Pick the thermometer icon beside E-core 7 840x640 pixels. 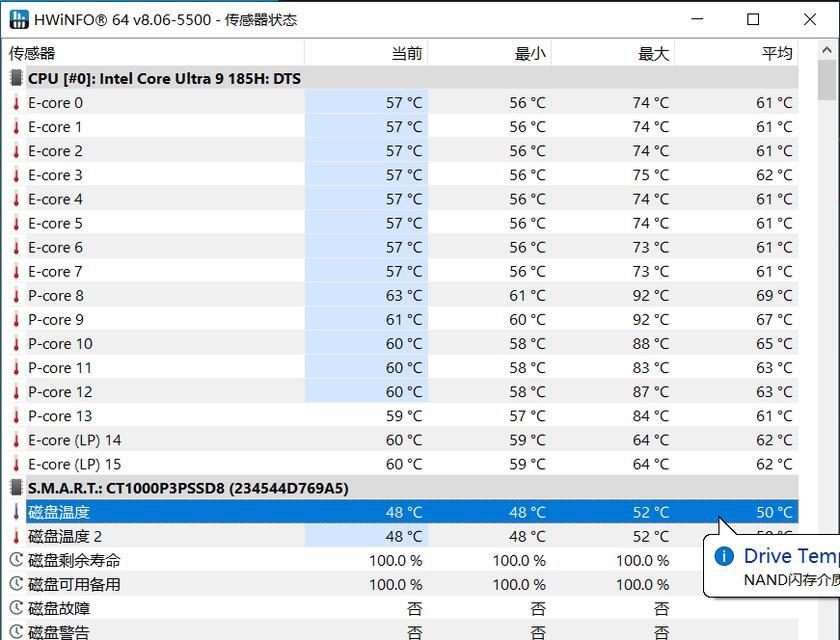16,272
